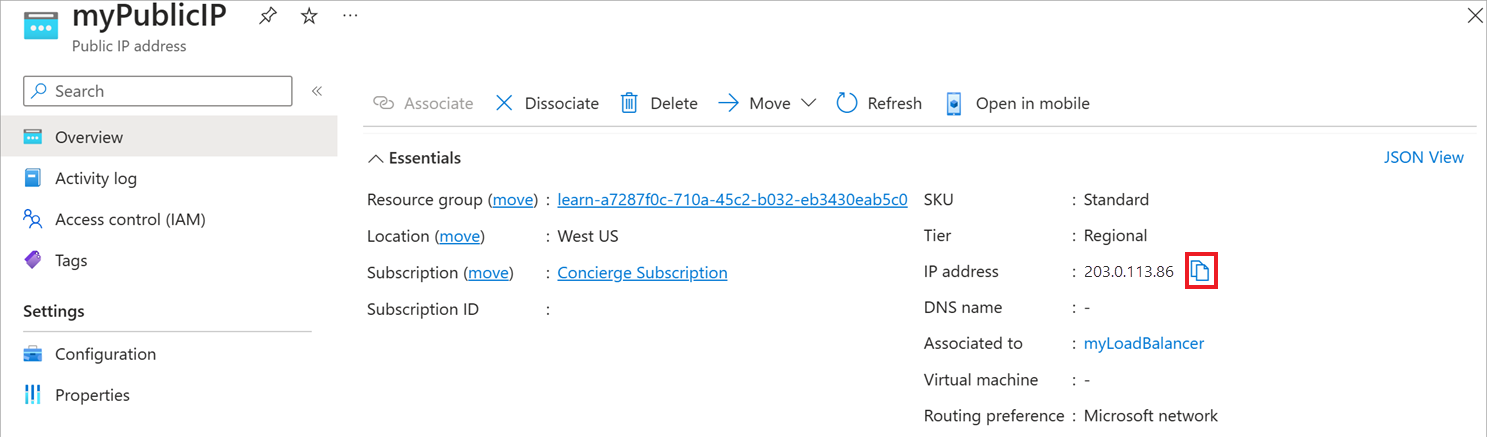Collapse the Essentials section

click(x=414, y=158)
